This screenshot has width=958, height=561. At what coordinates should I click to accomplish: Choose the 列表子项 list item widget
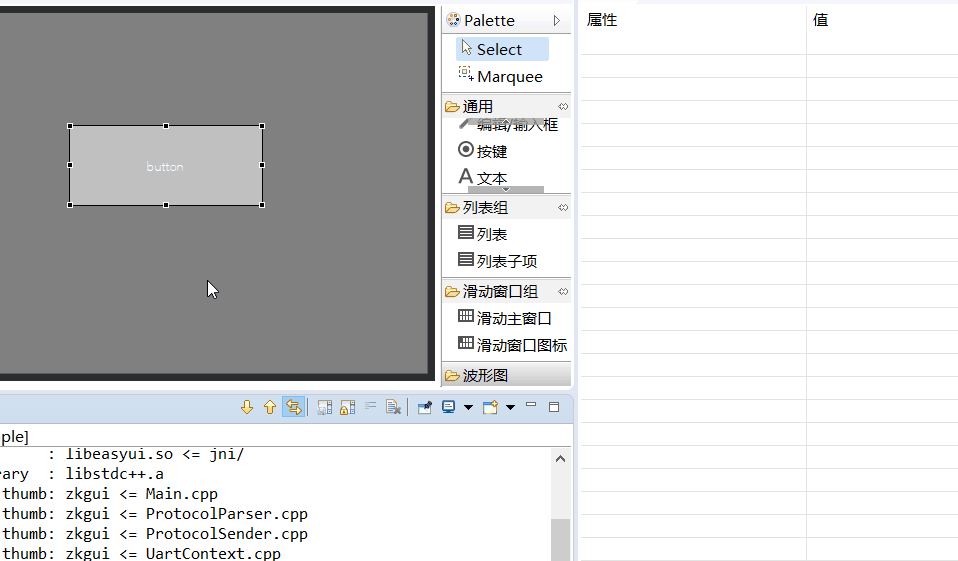[x=497, y=260]
